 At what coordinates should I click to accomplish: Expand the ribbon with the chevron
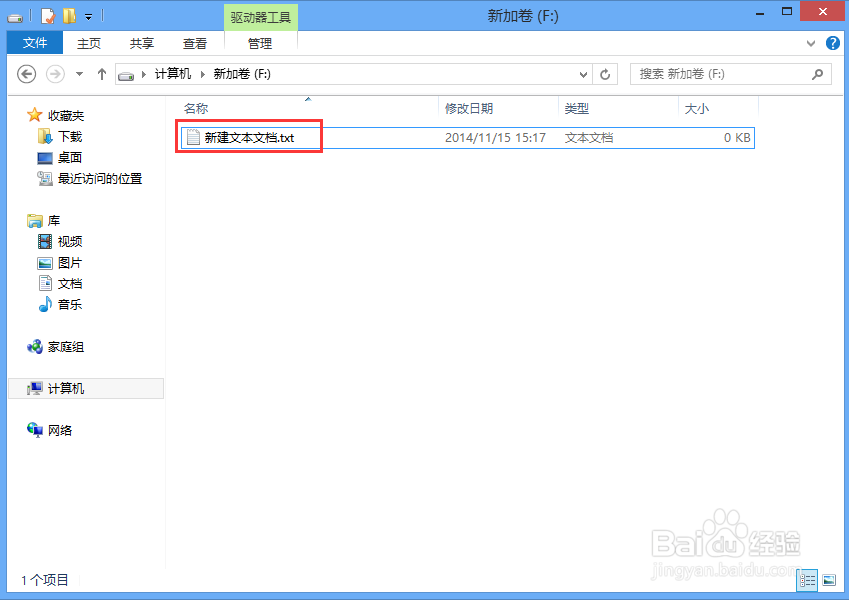(811, 43)
